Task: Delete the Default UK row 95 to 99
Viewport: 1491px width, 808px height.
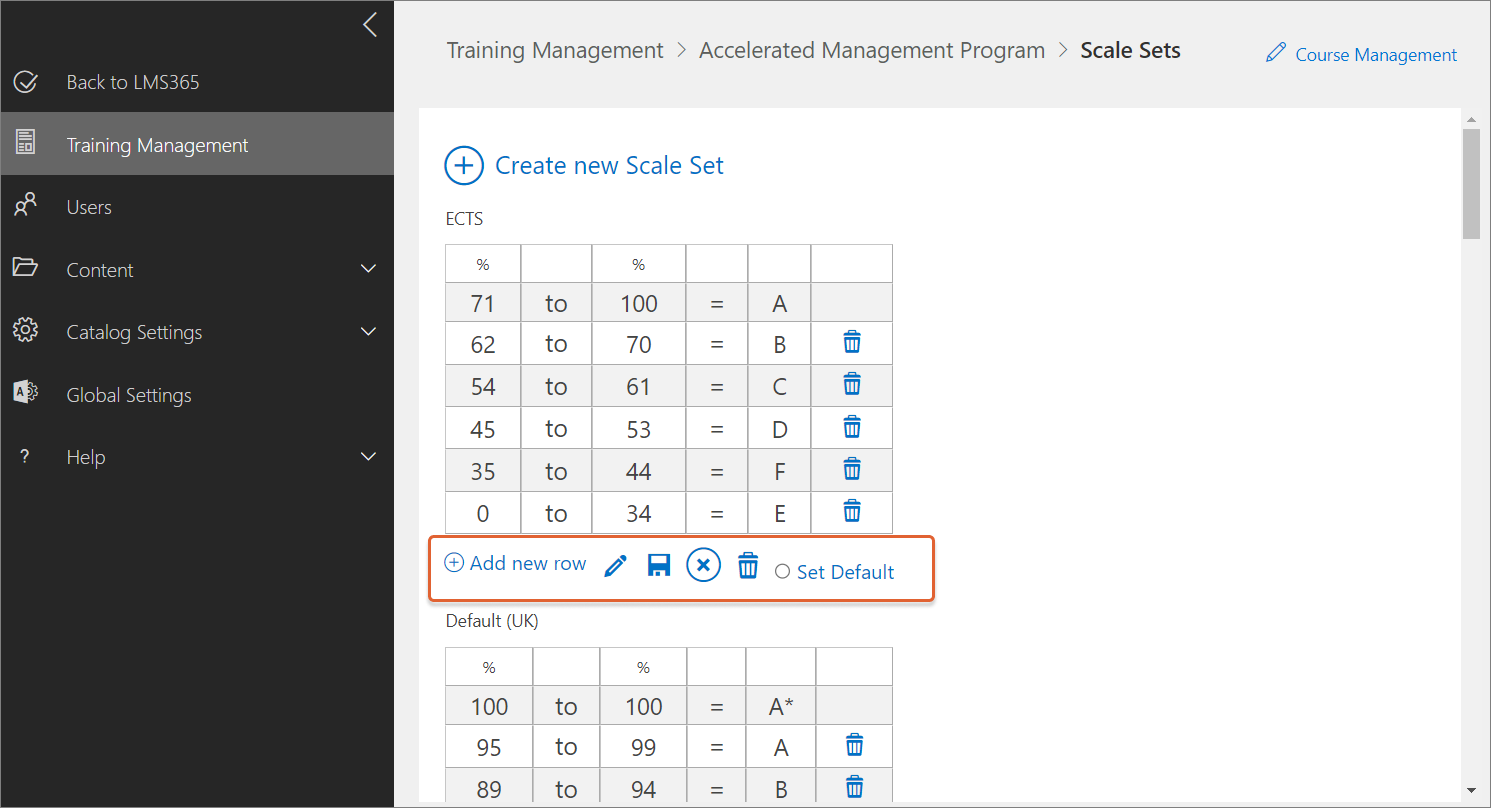Action: tap(854, 746)
